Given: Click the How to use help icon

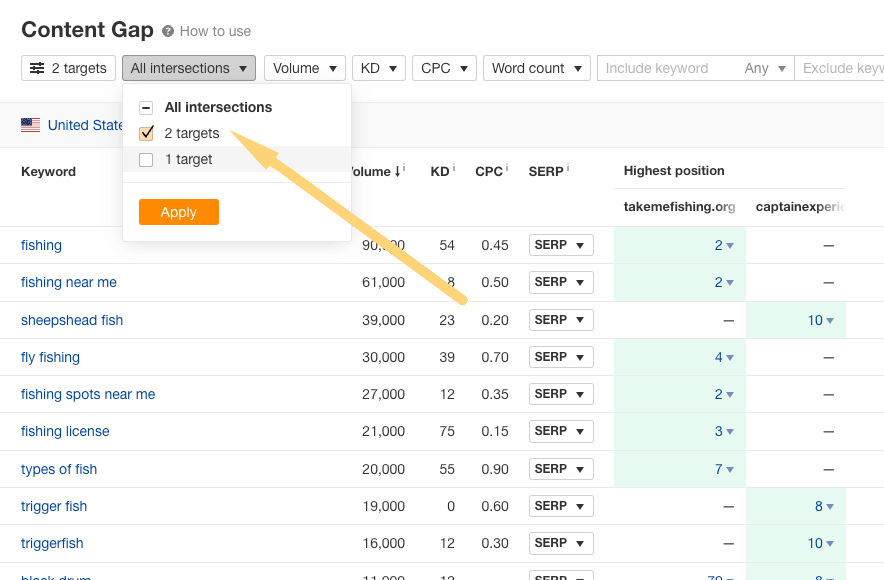Looking at the screenshot, I should click(168, 31).
